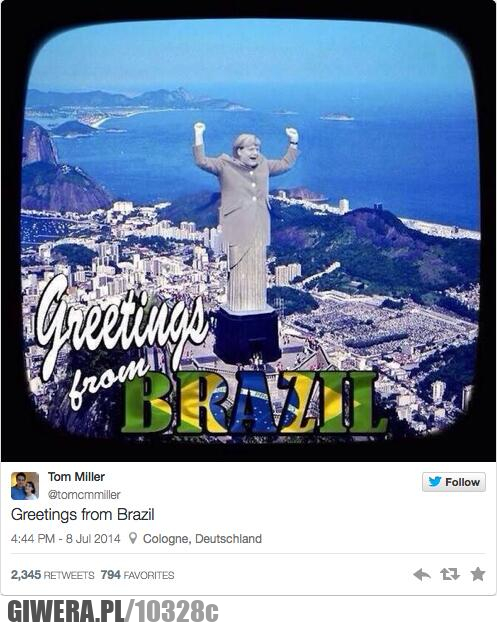The height and width of the screenshot is (627, 497).
Task: Open the 4:44 PM - 8 Jul 2014 timestamp
Action: (x=66, y=539)
